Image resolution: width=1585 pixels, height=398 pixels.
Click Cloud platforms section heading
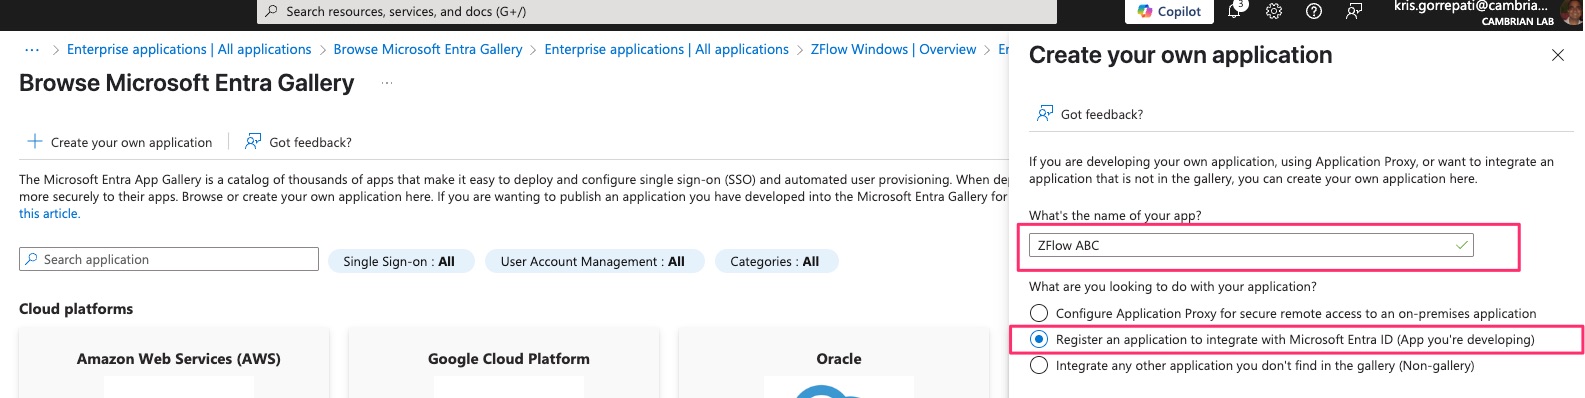[76, 309]
